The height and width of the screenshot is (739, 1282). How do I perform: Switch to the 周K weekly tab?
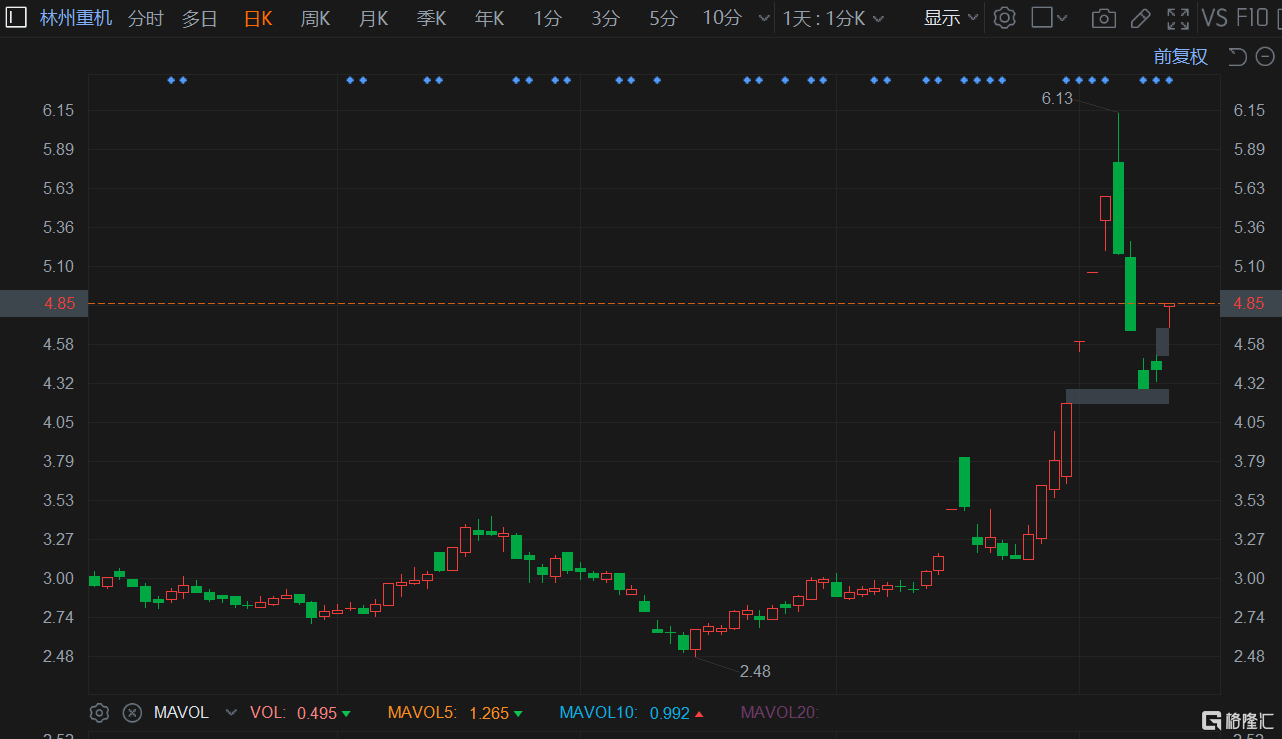[x=315, y=18]
